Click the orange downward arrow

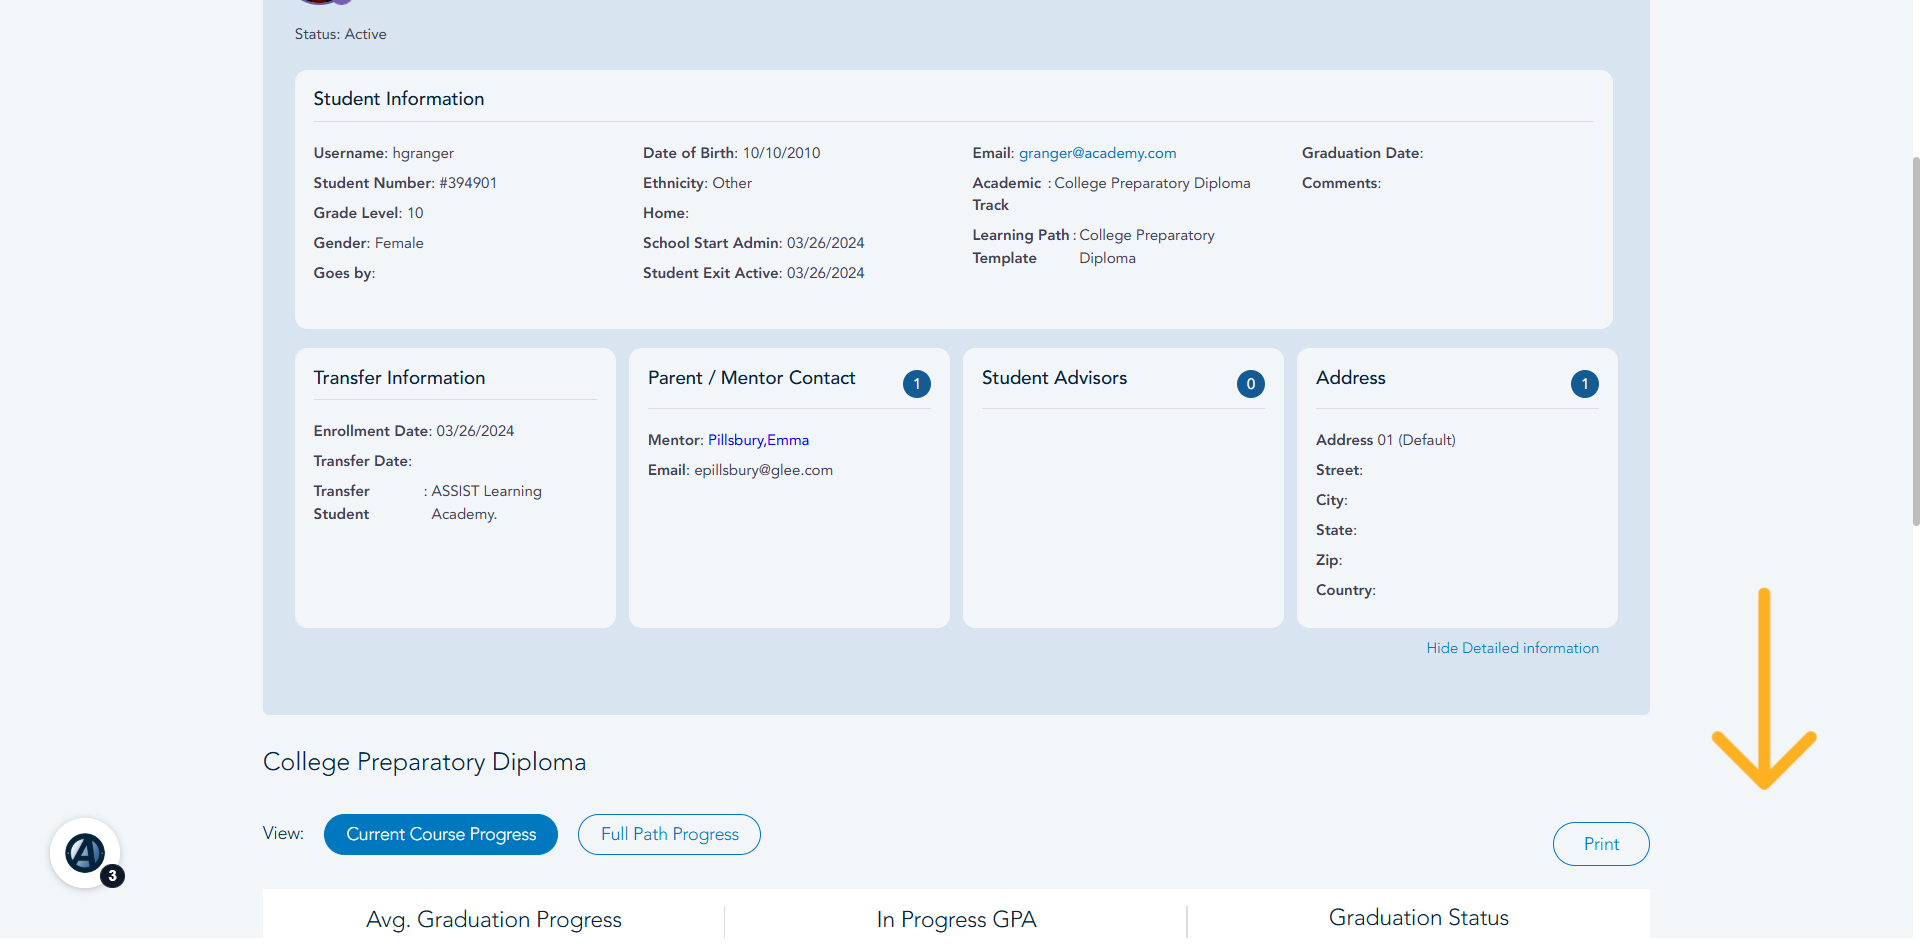pos(1764,689)
